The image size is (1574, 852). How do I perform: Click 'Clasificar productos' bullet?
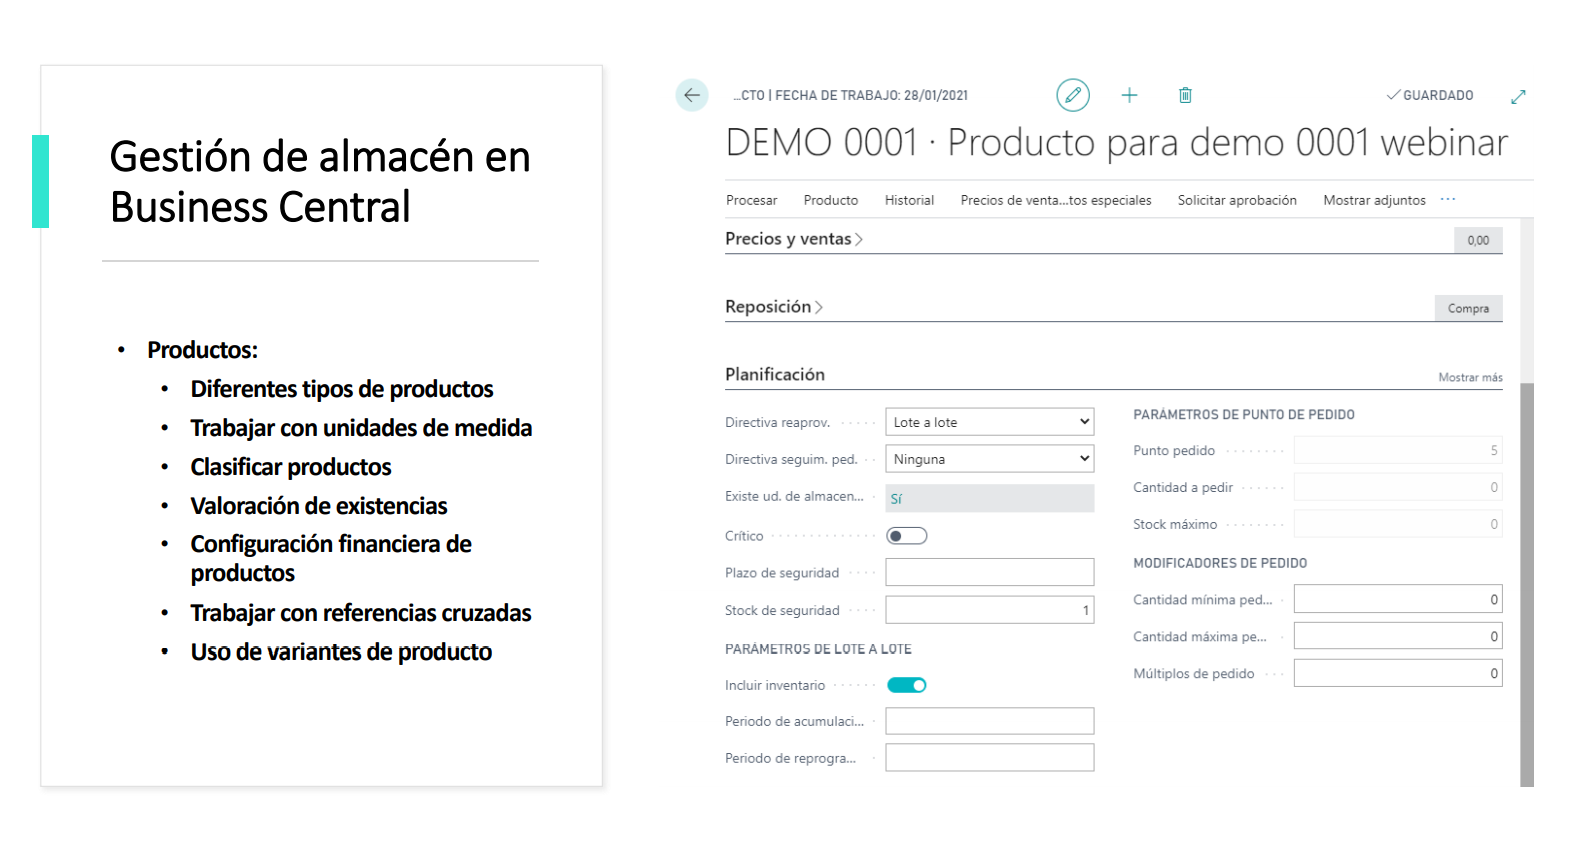(291, 467)
